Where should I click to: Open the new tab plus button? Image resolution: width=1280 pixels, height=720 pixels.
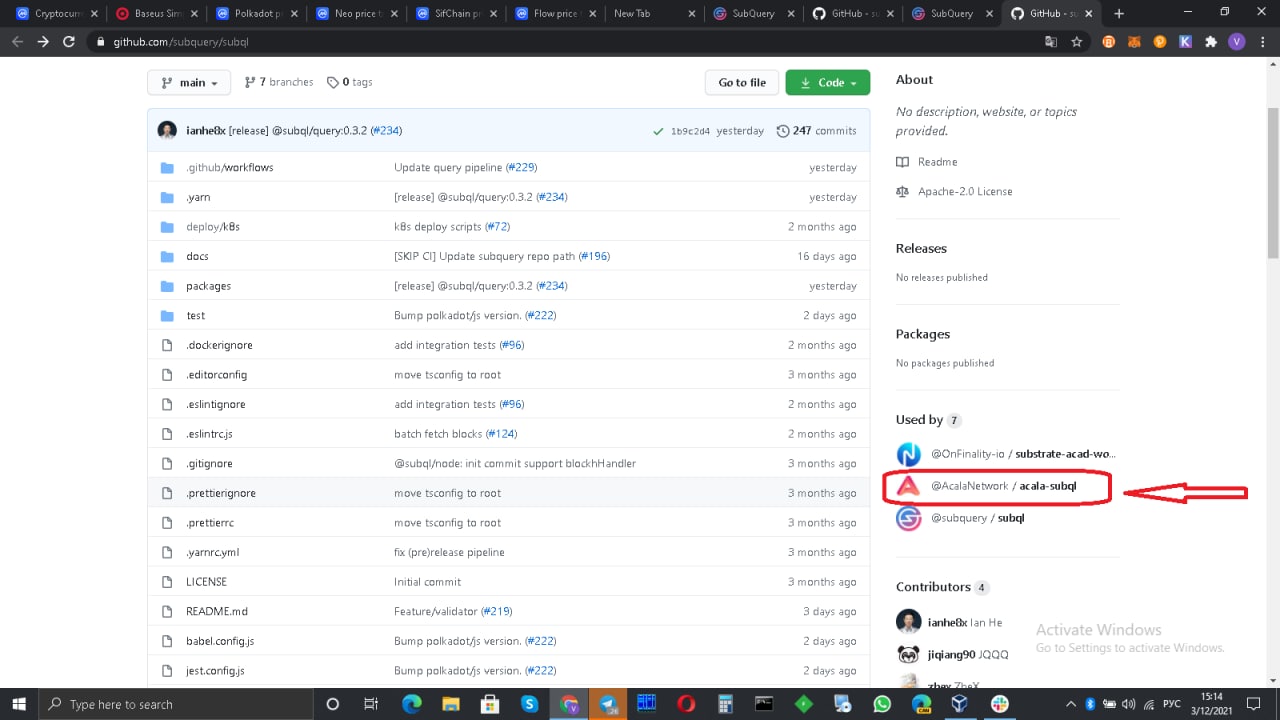1119,14
